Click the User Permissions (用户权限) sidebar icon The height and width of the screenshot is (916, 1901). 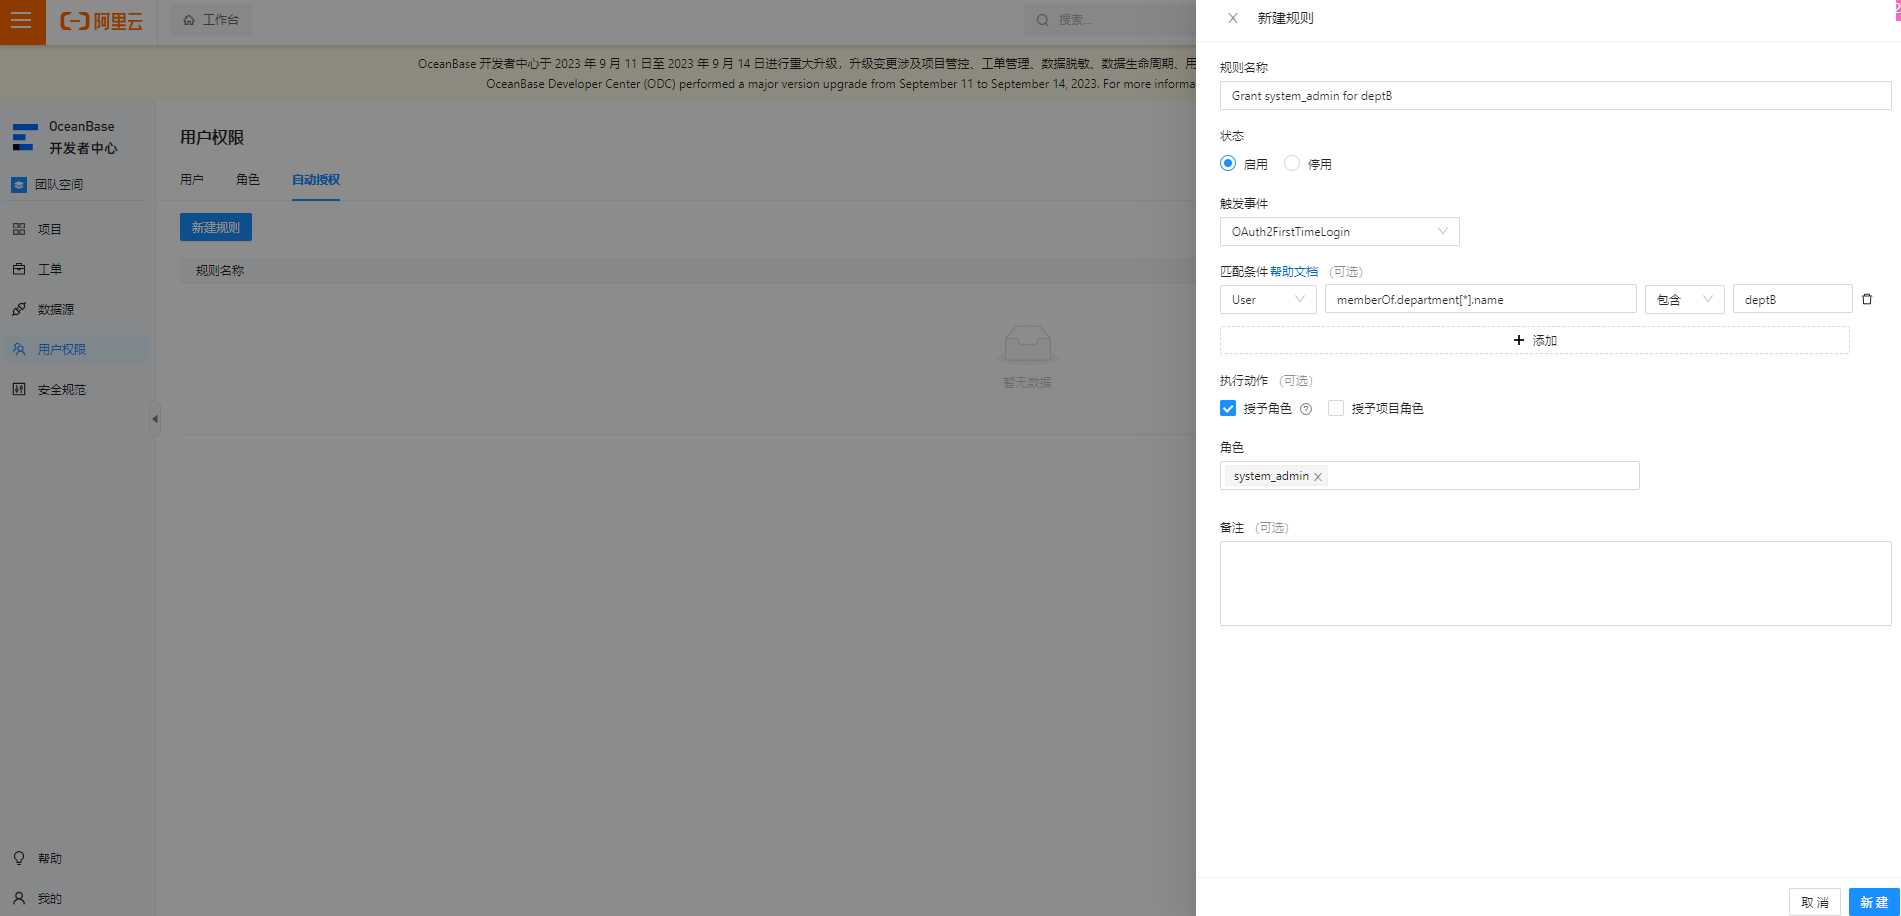pyautogui.click(x=19, y=349)
